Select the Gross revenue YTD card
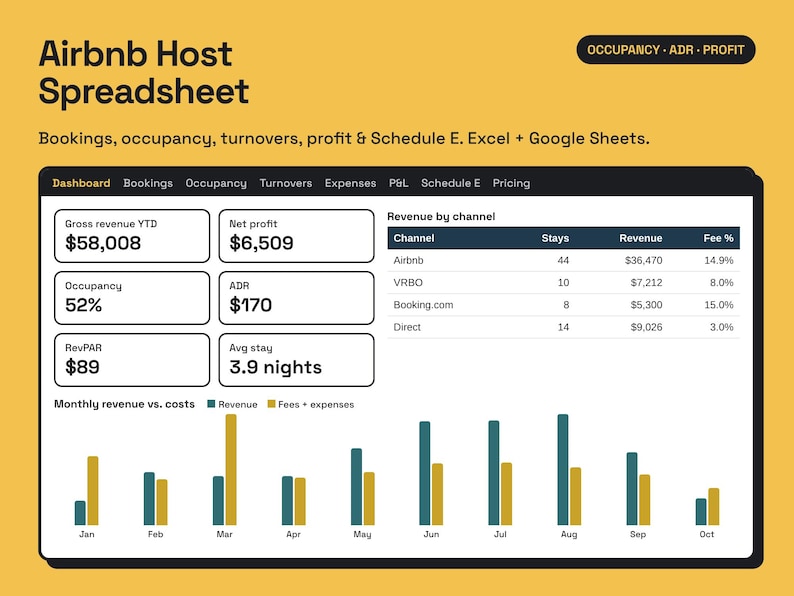This screenshot has height=596, width=794. 132,236
